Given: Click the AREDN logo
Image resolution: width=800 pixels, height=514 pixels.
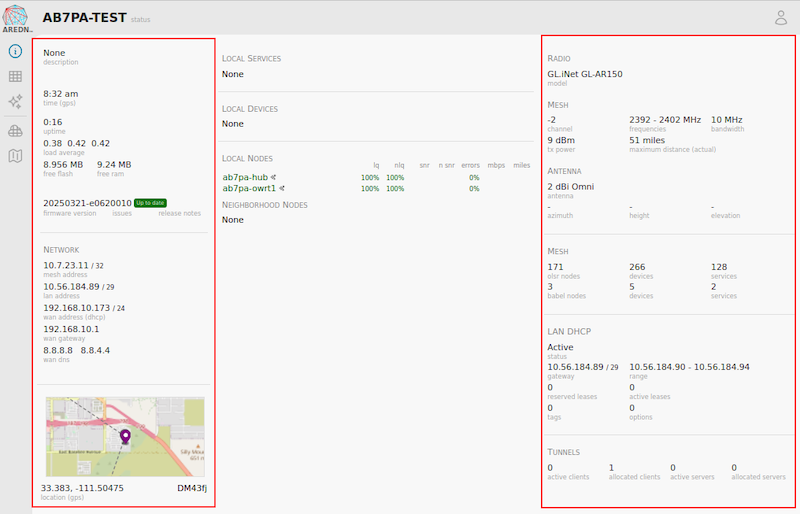Looking at the screenshot, I should pos(17,19).
